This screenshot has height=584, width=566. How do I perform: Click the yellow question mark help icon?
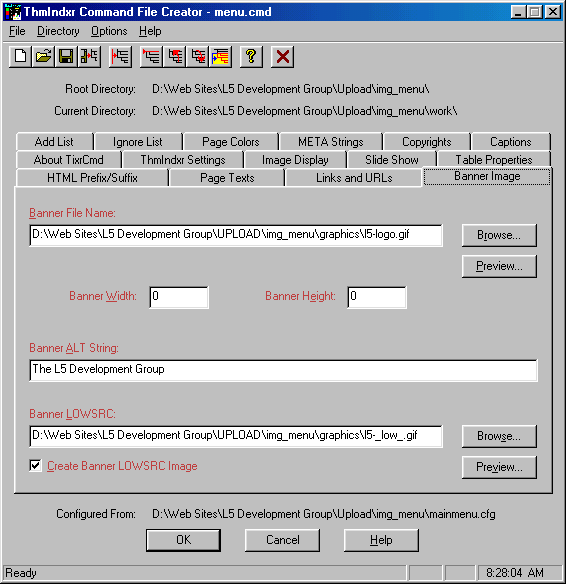tap(251, 57)
